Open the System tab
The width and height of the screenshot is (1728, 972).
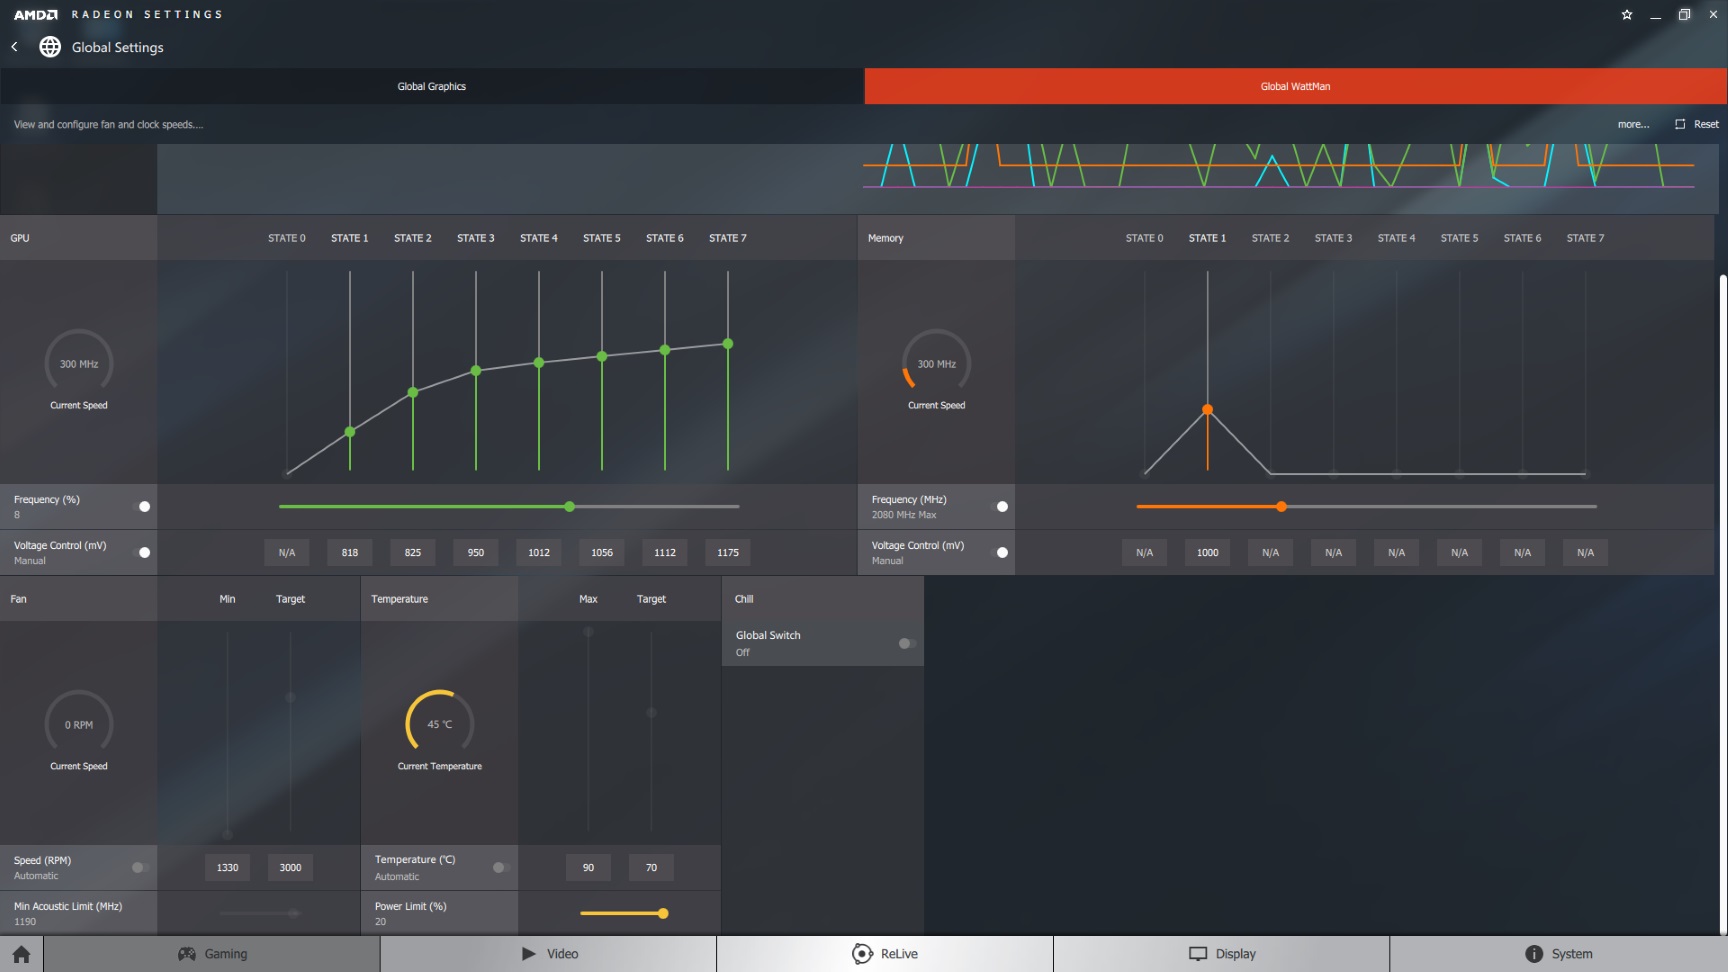(1558, 954)
